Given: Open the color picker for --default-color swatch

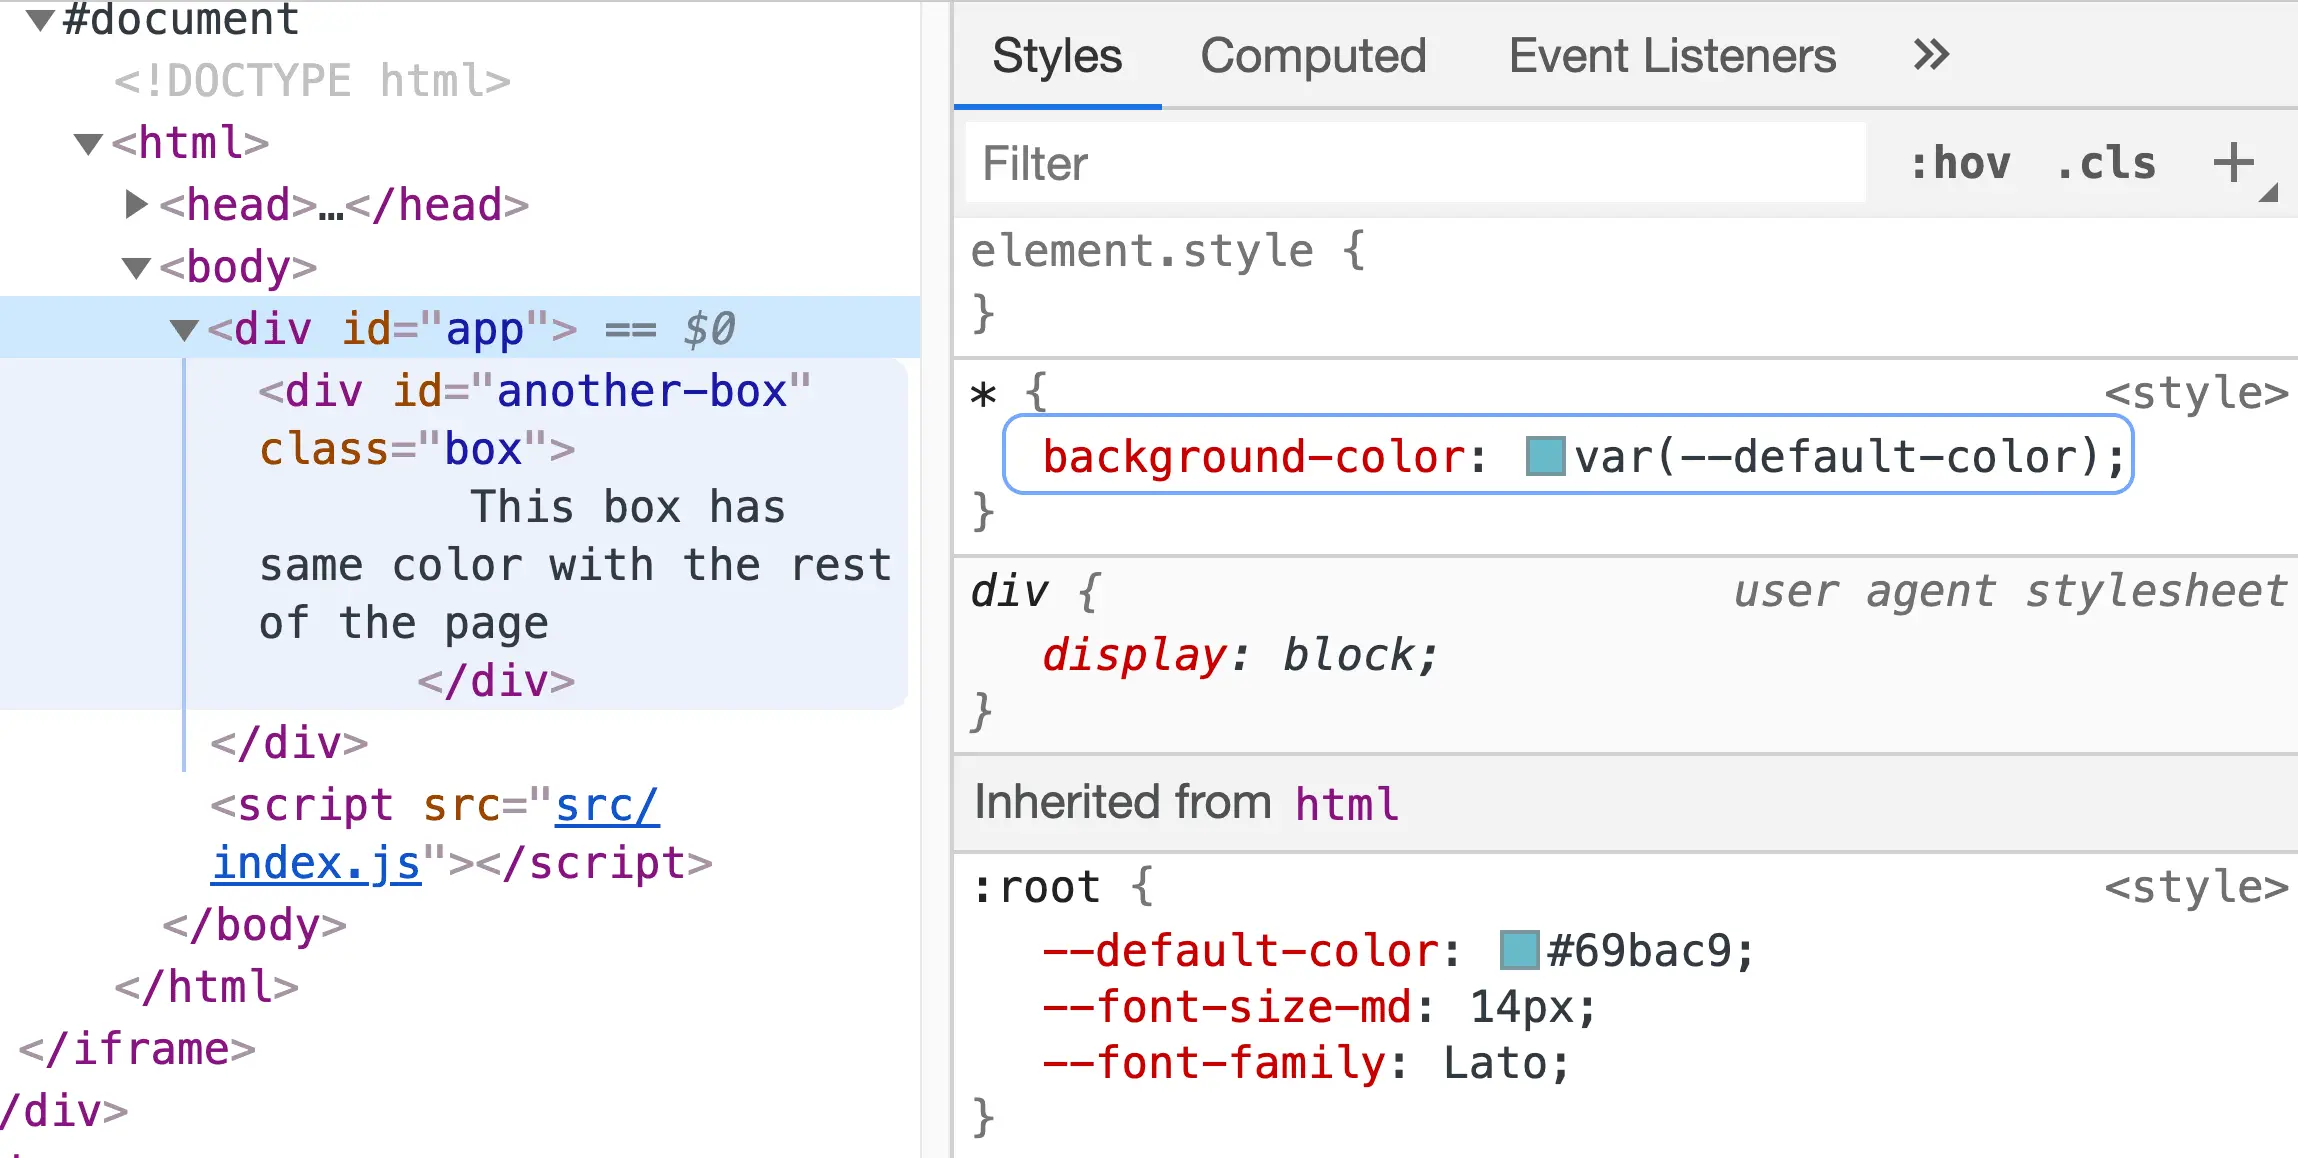Looking at the screenshot, I should pos(1519,951).
